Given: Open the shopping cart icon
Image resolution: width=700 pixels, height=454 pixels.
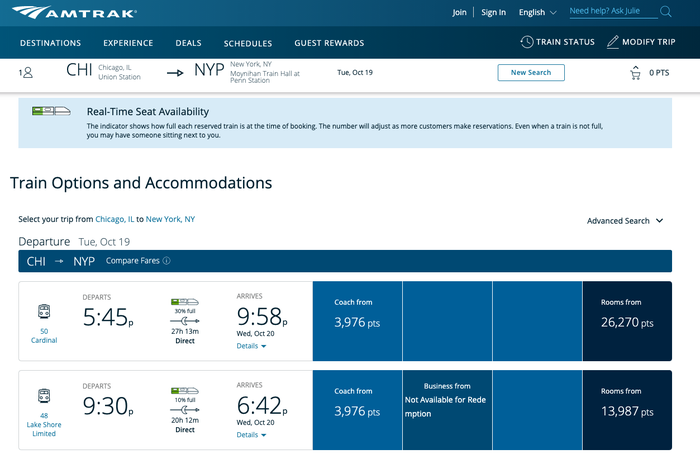Looking at the screenshot, I should coord(635,73).
